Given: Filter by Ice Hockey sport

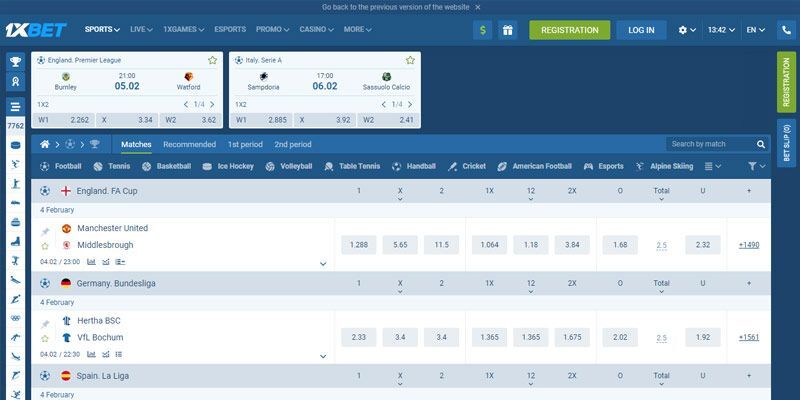Looking at the screenshot, I should tap(228, 166).
